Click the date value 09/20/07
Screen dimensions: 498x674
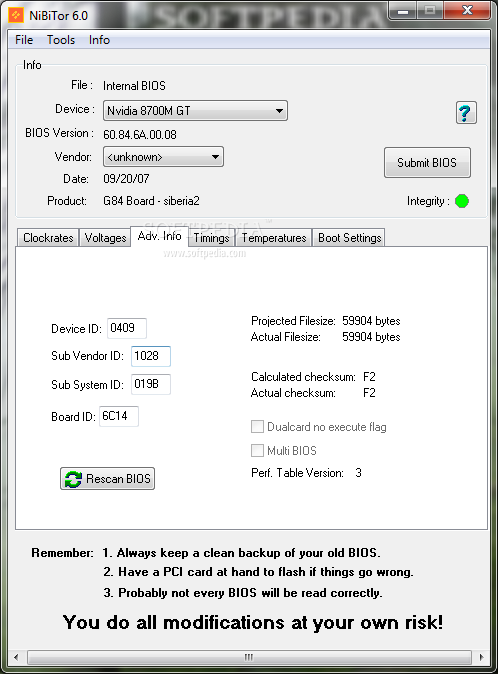[126, 178]
